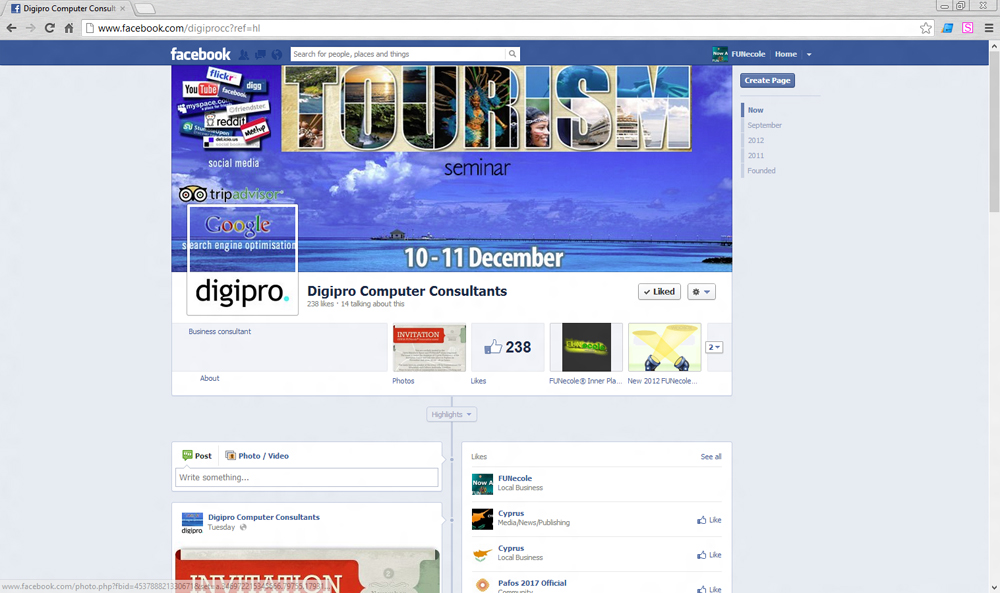1000x593 pixels.
Task: Like the Cyprus Media/News/Publishing page
Action: click(x=709, y=520)
